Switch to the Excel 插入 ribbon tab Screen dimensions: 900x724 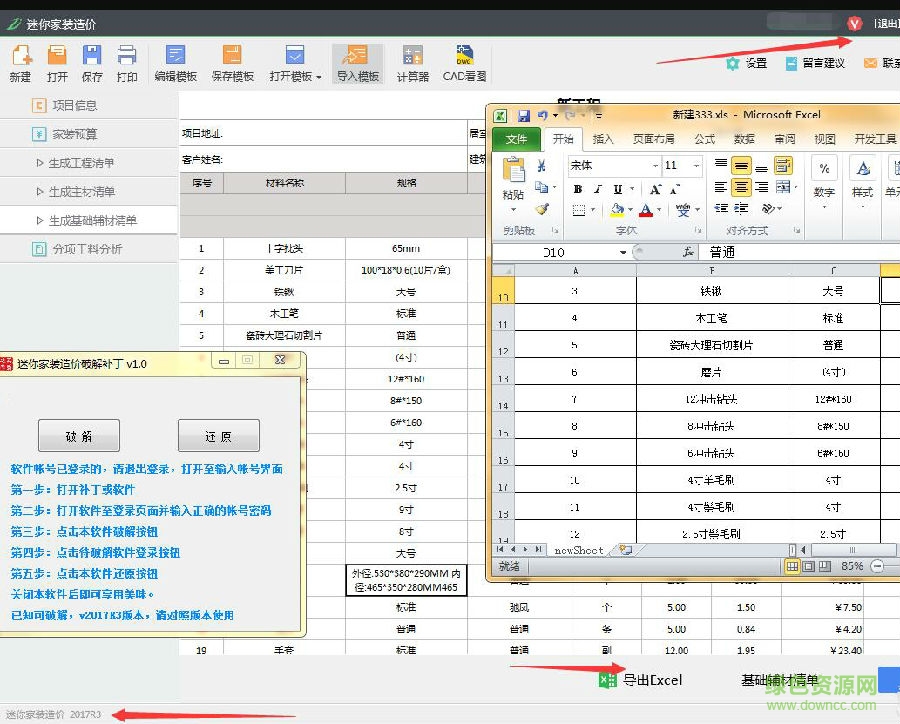[602, 140]
